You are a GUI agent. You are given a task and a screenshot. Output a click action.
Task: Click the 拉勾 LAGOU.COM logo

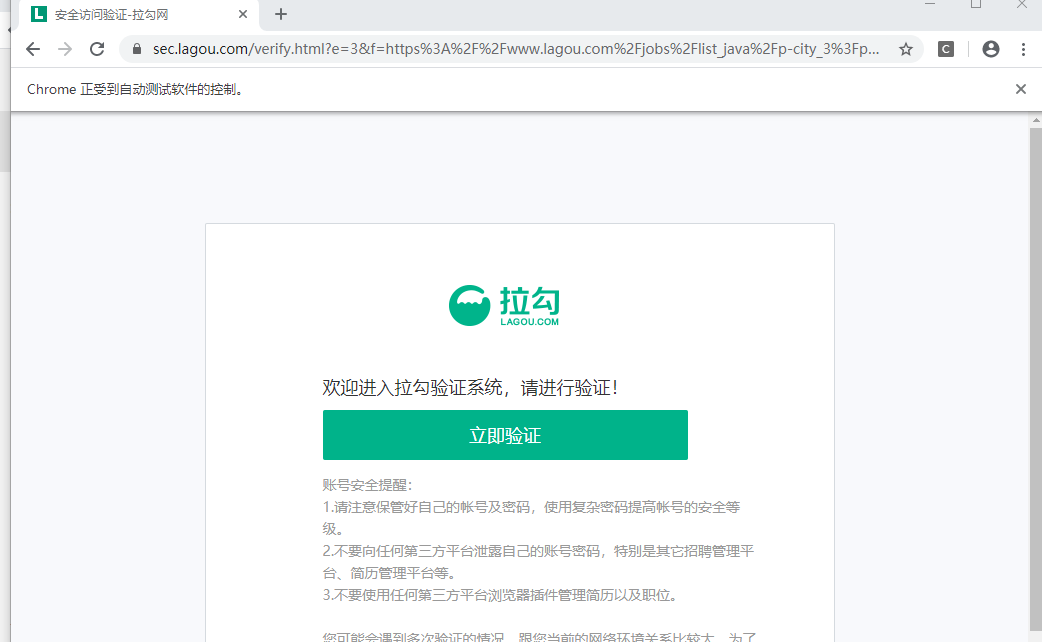click(504, 306)
